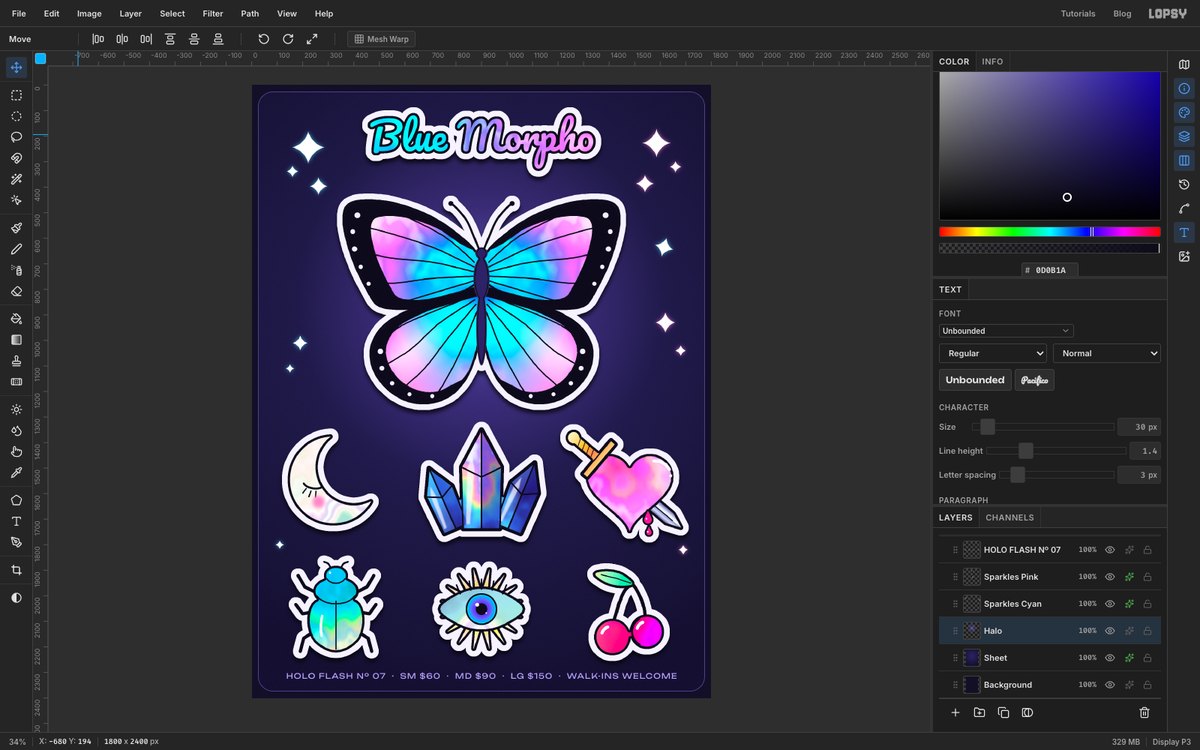This screenshot has width=1200, height=750.
Task: Open the Tutorials link
Action: tap(1078, 14)
